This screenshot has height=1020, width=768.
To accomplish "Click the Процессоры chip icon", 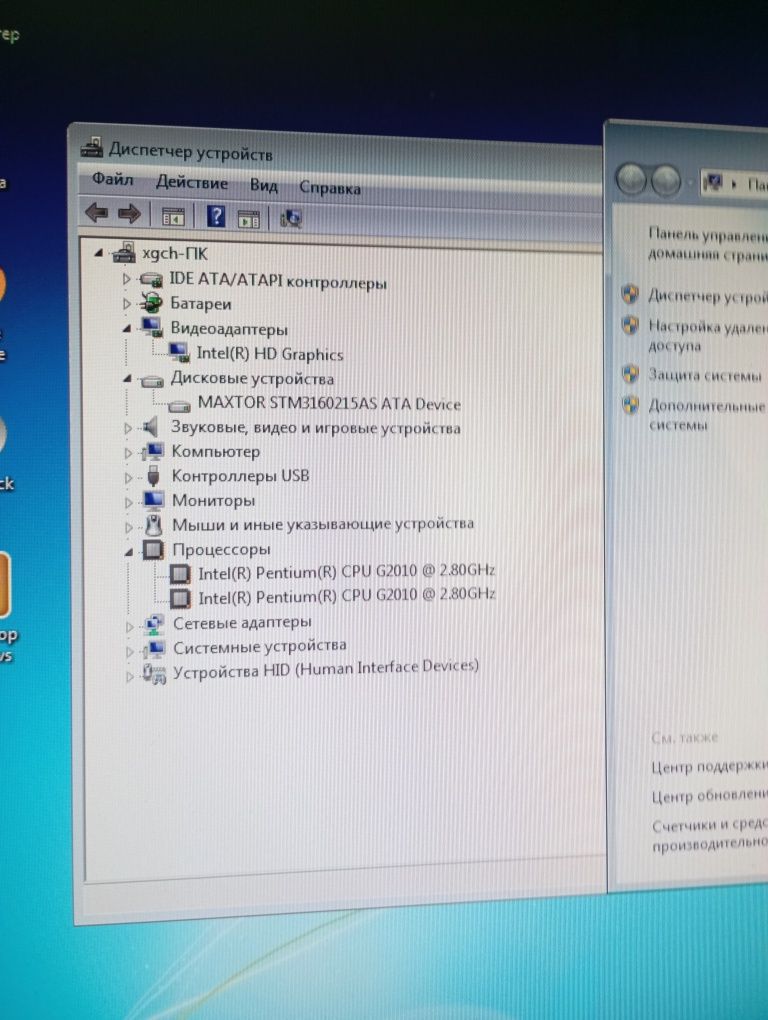I will [x=153, y=550].
